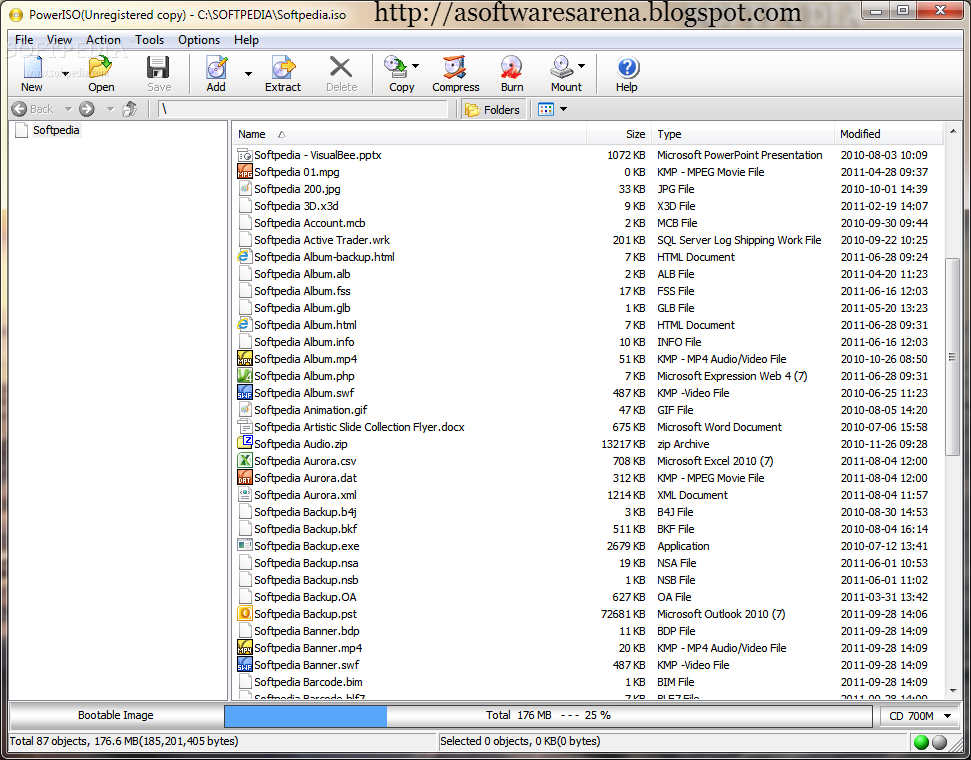971x760 pixels.
Task: Click the disc capacity progress bar
Action: [548, 715]
